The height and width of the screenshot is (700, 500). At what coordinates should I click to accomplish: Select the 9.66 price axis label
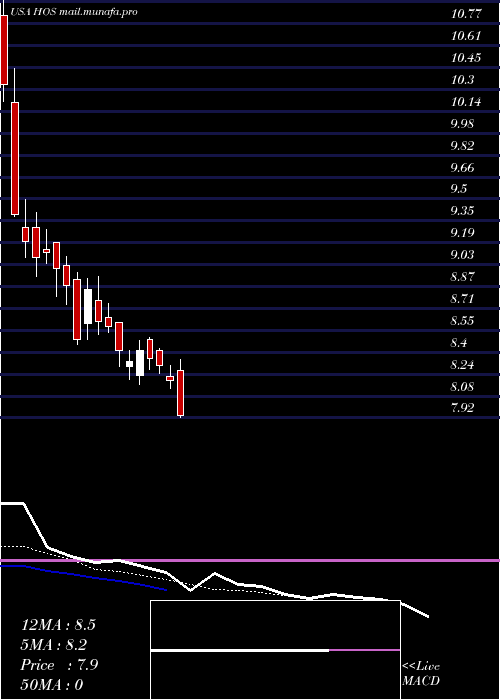coord(462,168)
